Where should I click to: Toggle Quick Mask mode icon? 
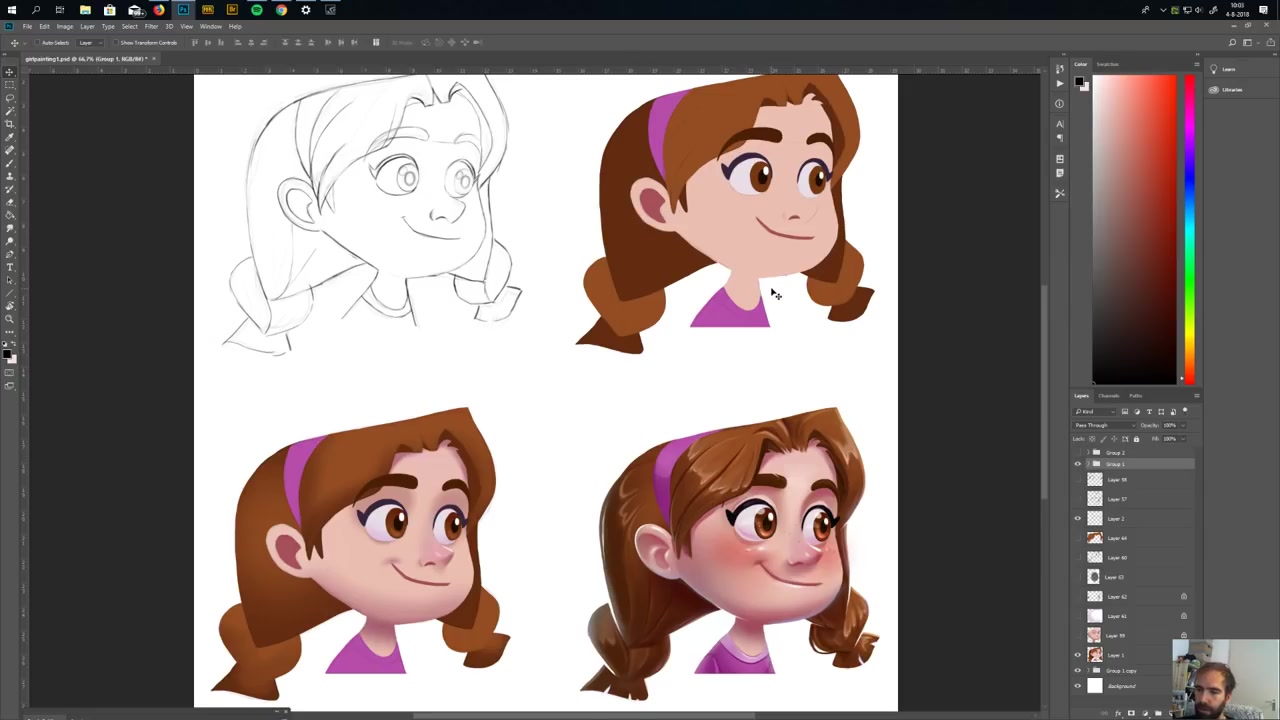click(9, 371)
